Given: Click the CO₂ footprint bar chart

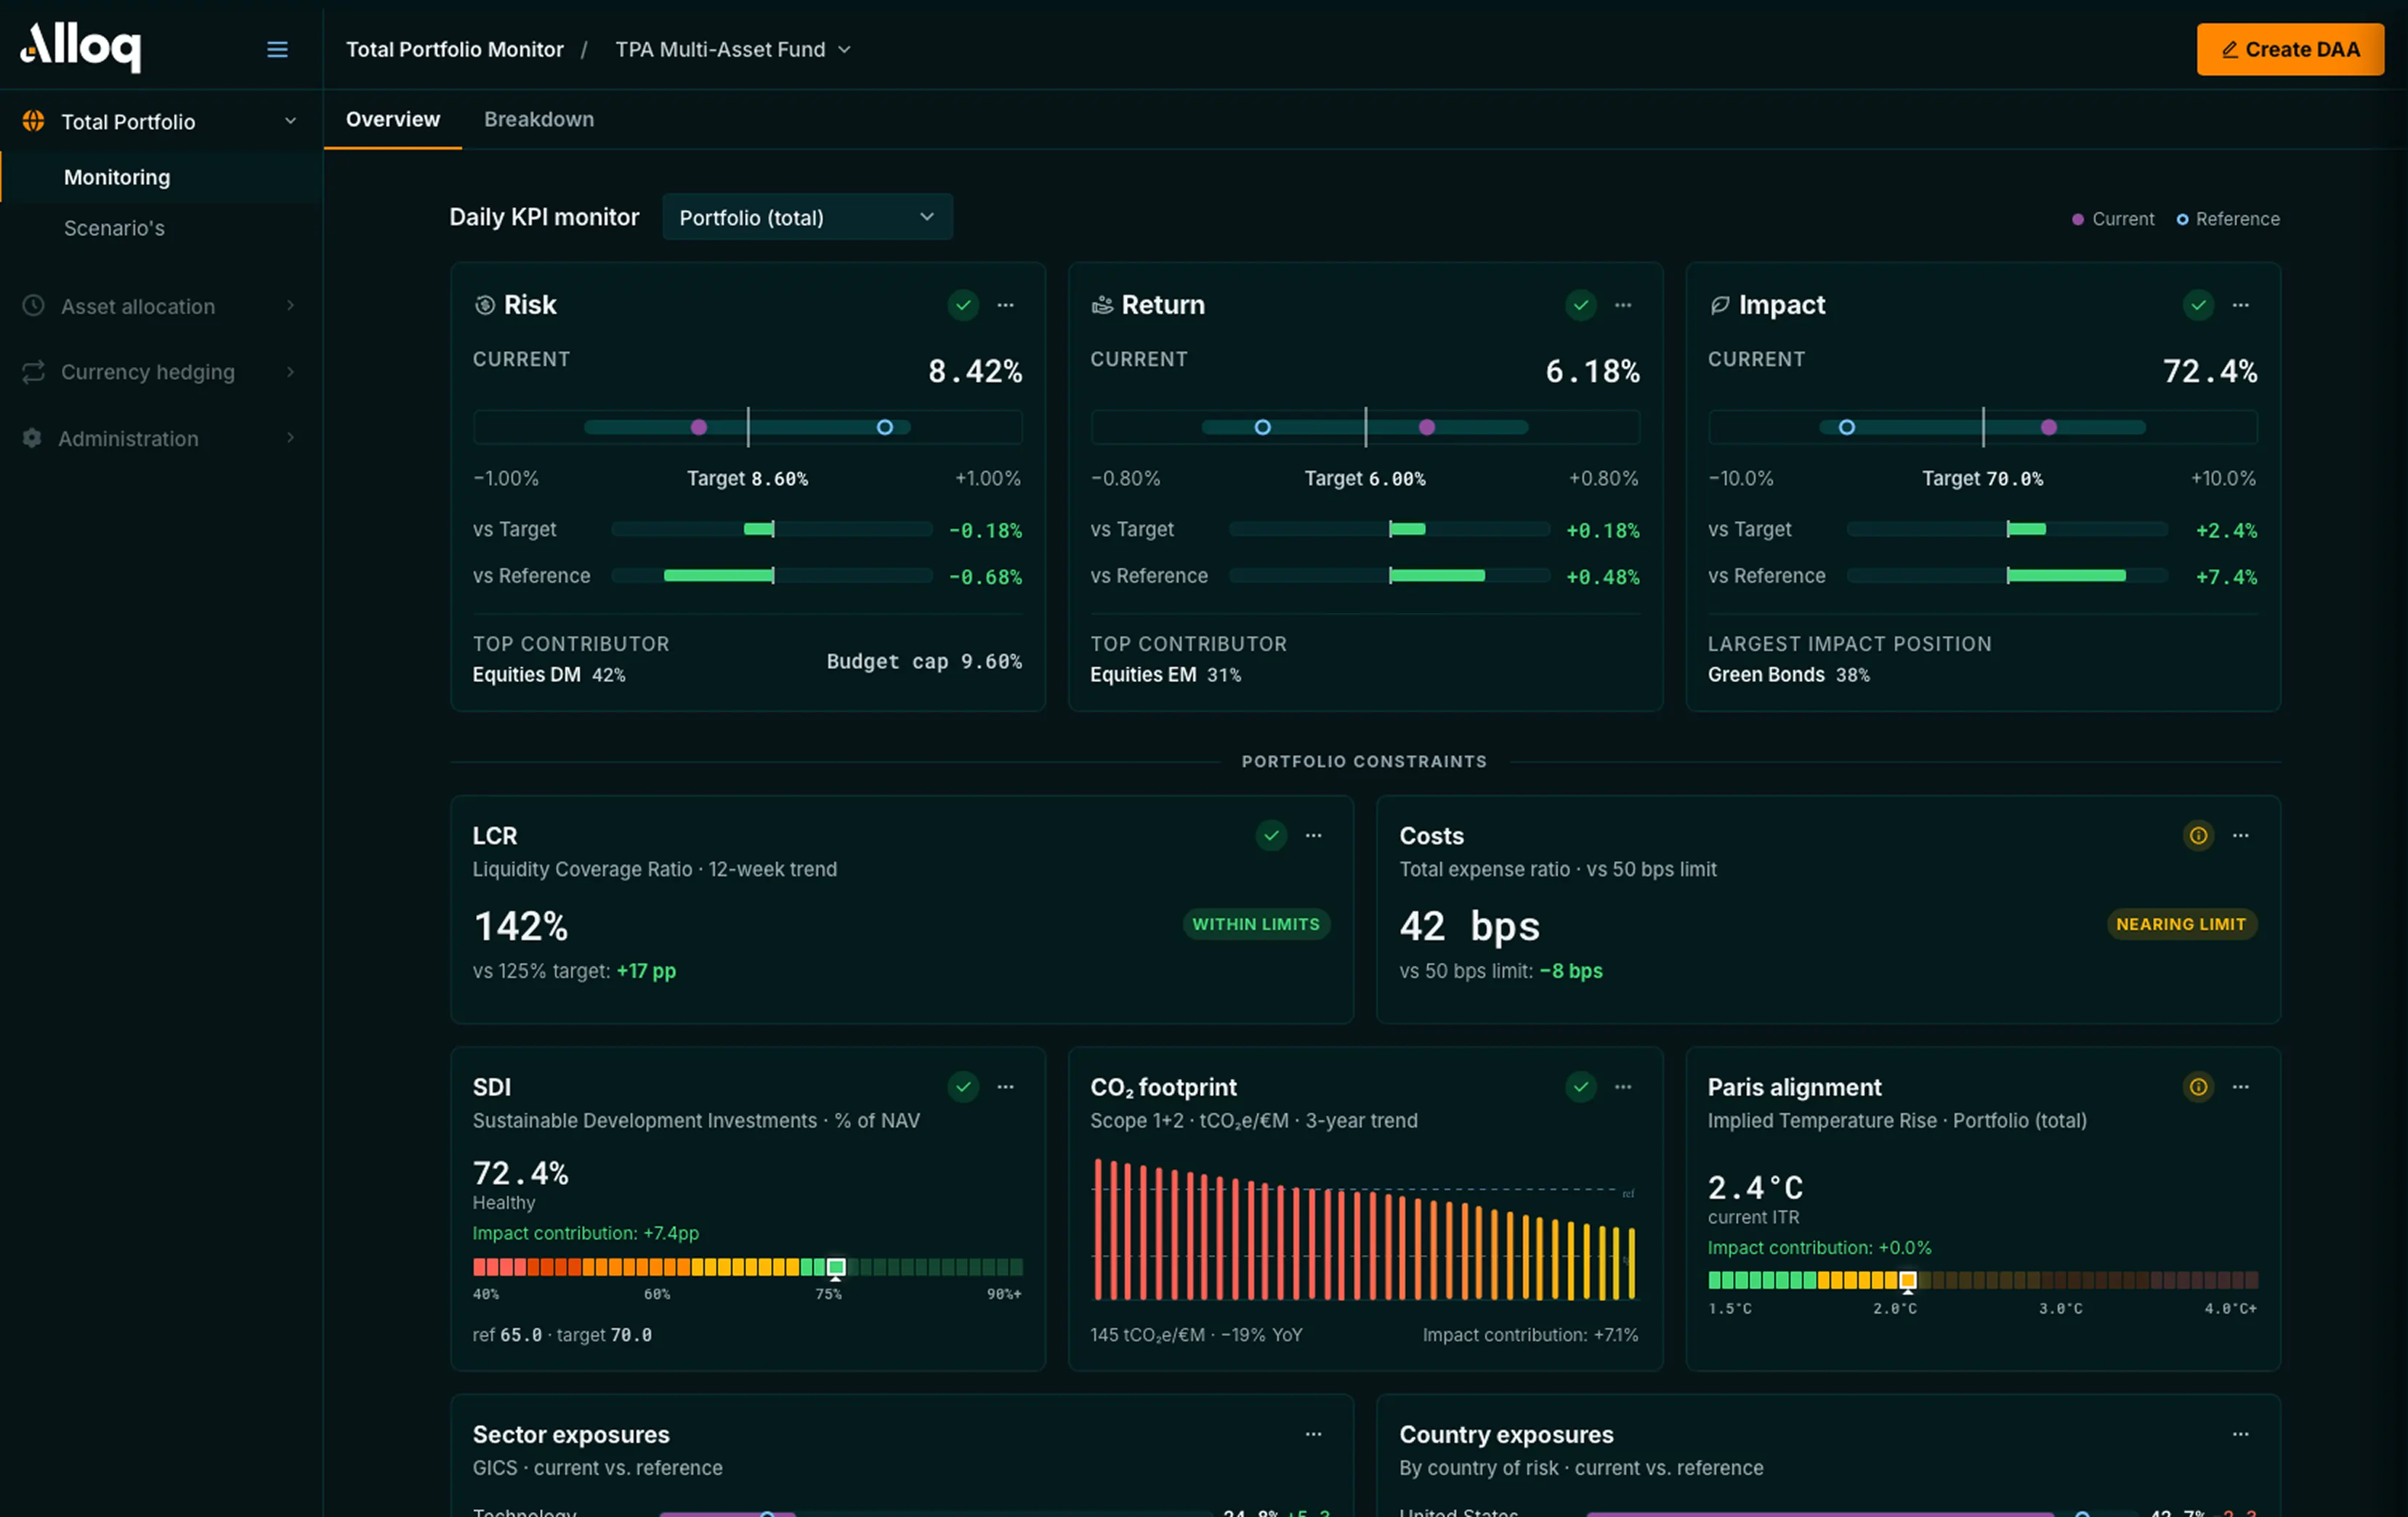Looking at the screenshot, I should coord(1364,1228).
